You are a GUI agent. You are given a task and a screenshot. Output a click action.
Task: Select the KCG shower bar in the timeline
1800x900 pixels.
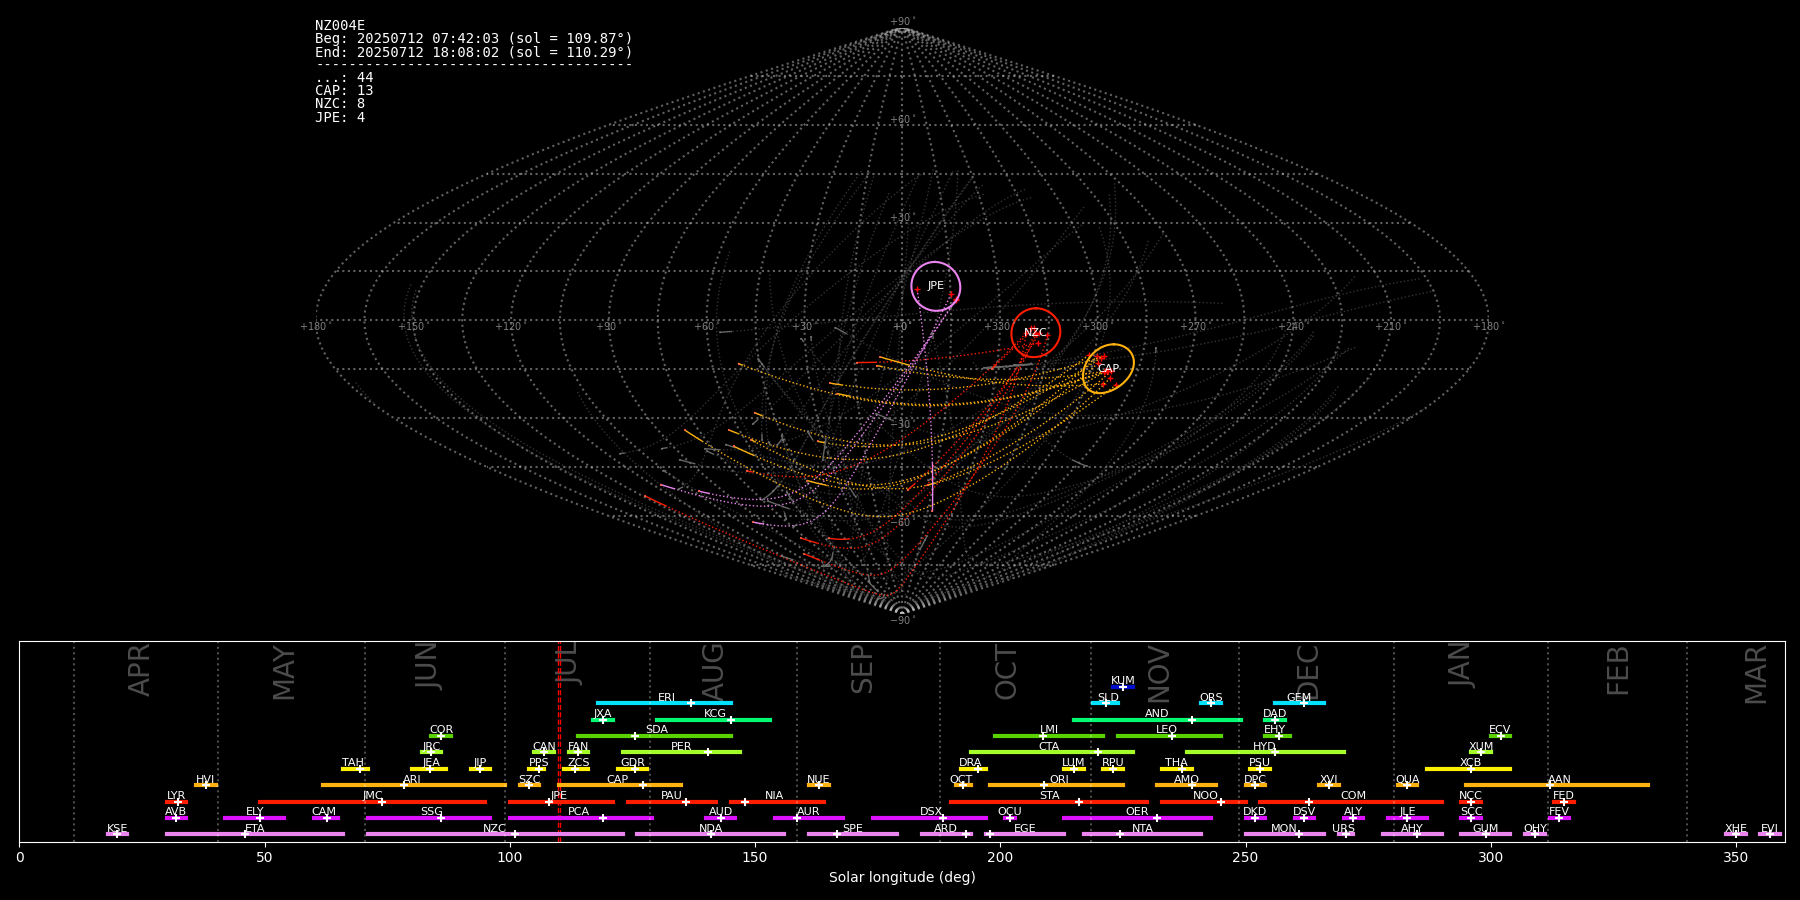pyautogui.click(x=713, y=720)
